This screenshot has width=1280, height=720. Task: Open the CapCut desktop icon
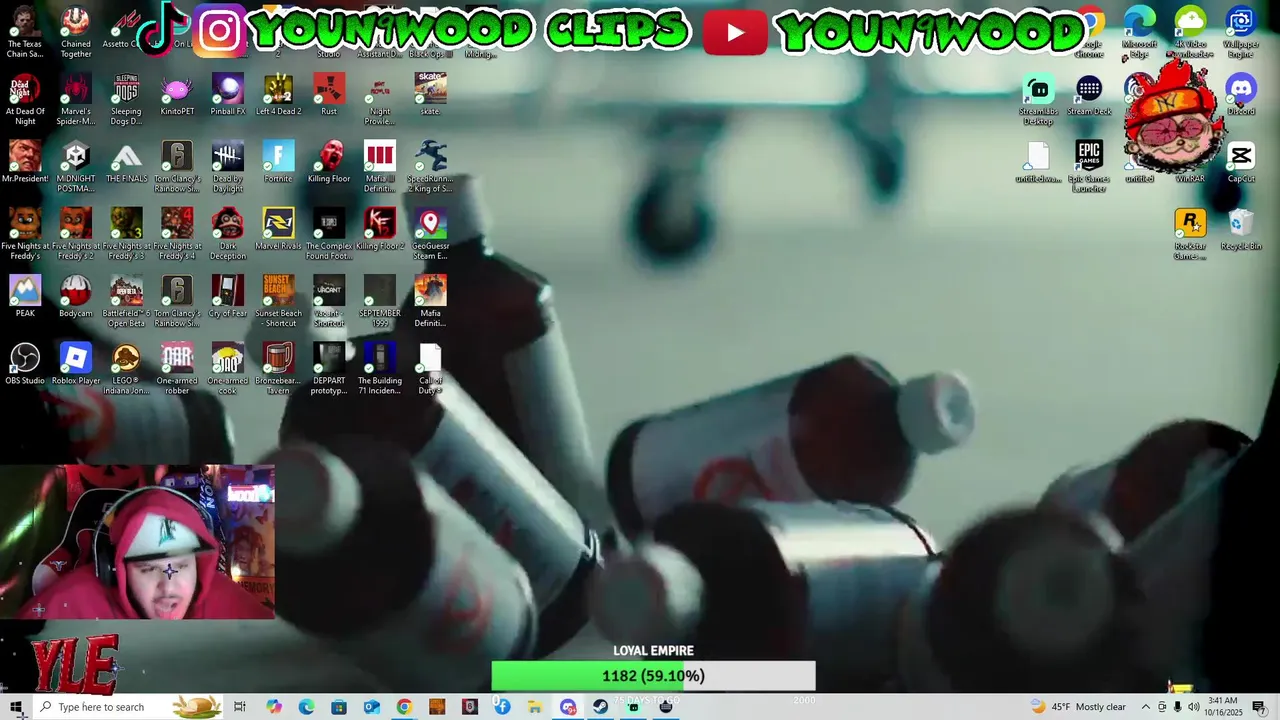point(1241,162)
